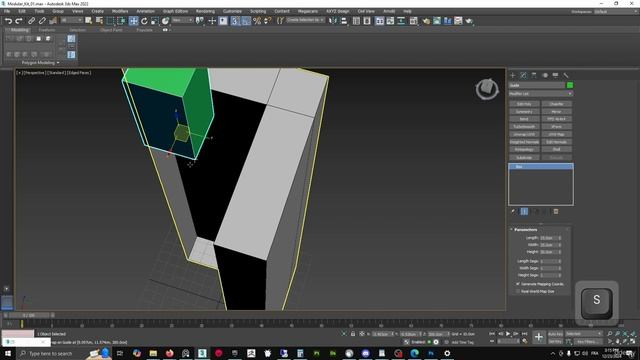640x360 pixels.
Task: Click the Mirror tool icon
Action: [333, 20]
